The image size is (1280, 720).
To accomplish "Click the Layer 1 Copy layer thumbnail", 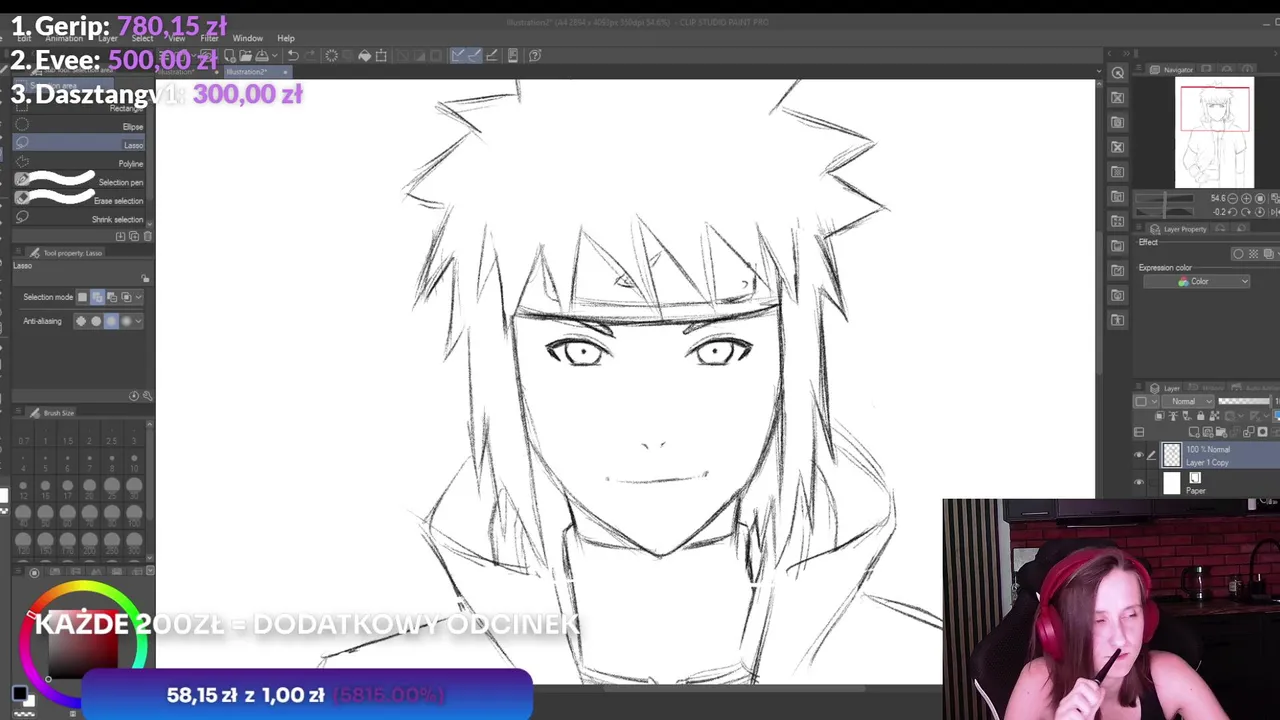I will (x=1171, y=455).
